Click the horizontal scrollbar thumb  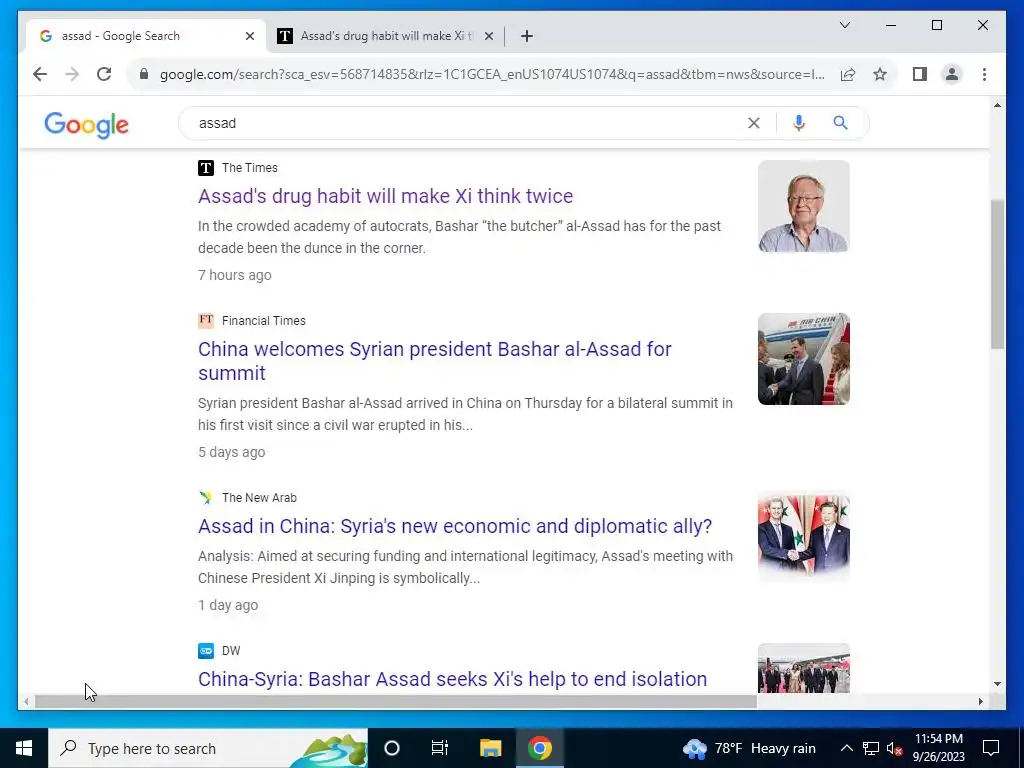tap(396, 701)
